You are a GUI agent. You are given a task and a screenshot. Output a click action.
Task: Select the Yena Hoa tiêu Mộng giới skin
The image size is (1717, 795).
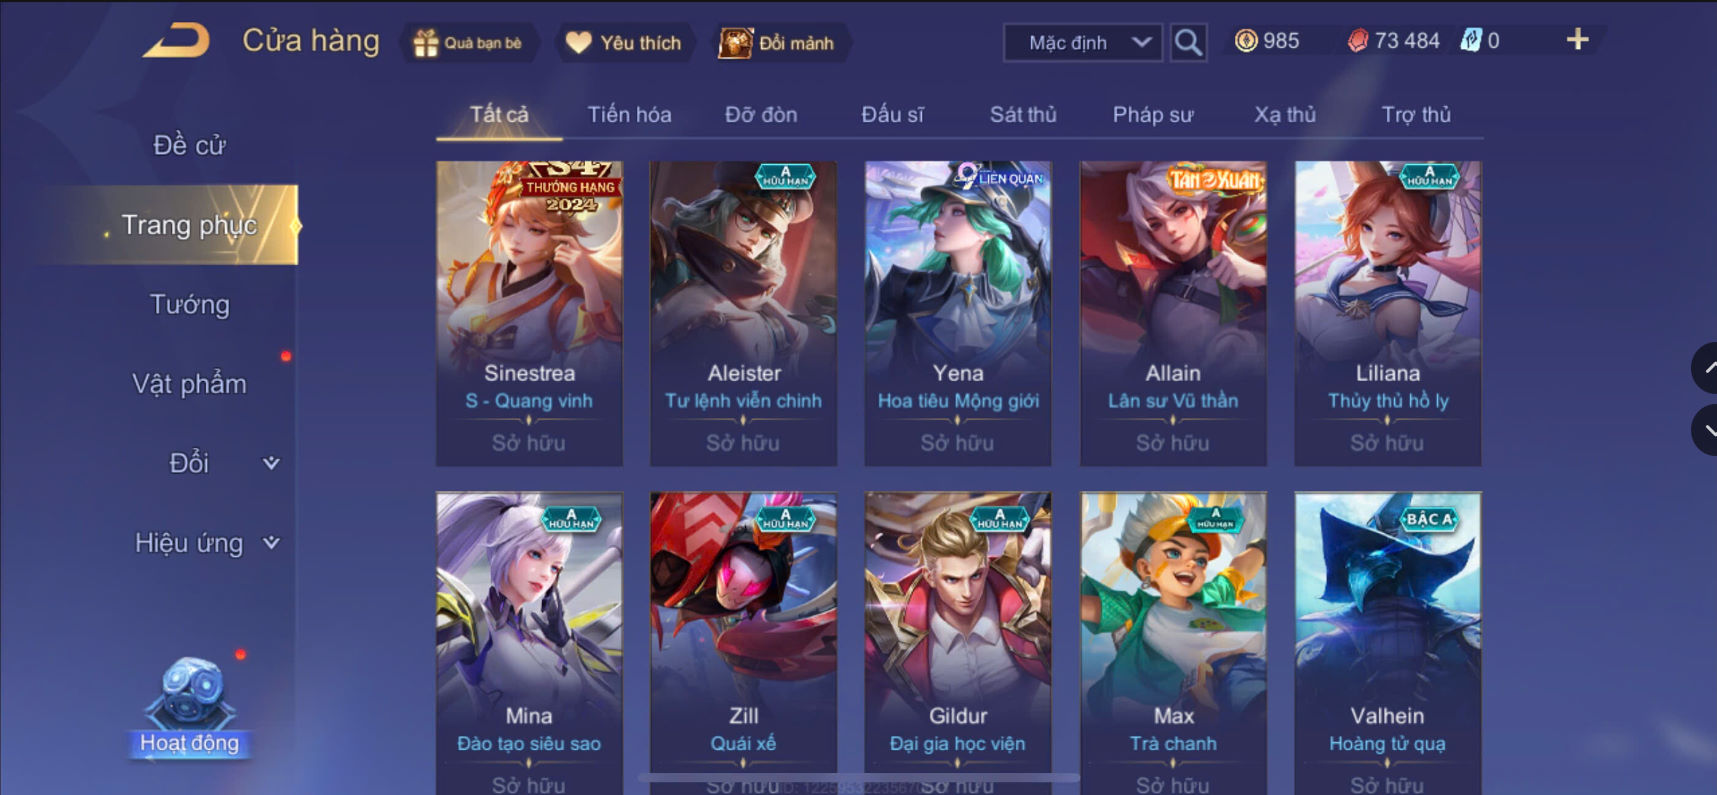click(x=958, y=313)
